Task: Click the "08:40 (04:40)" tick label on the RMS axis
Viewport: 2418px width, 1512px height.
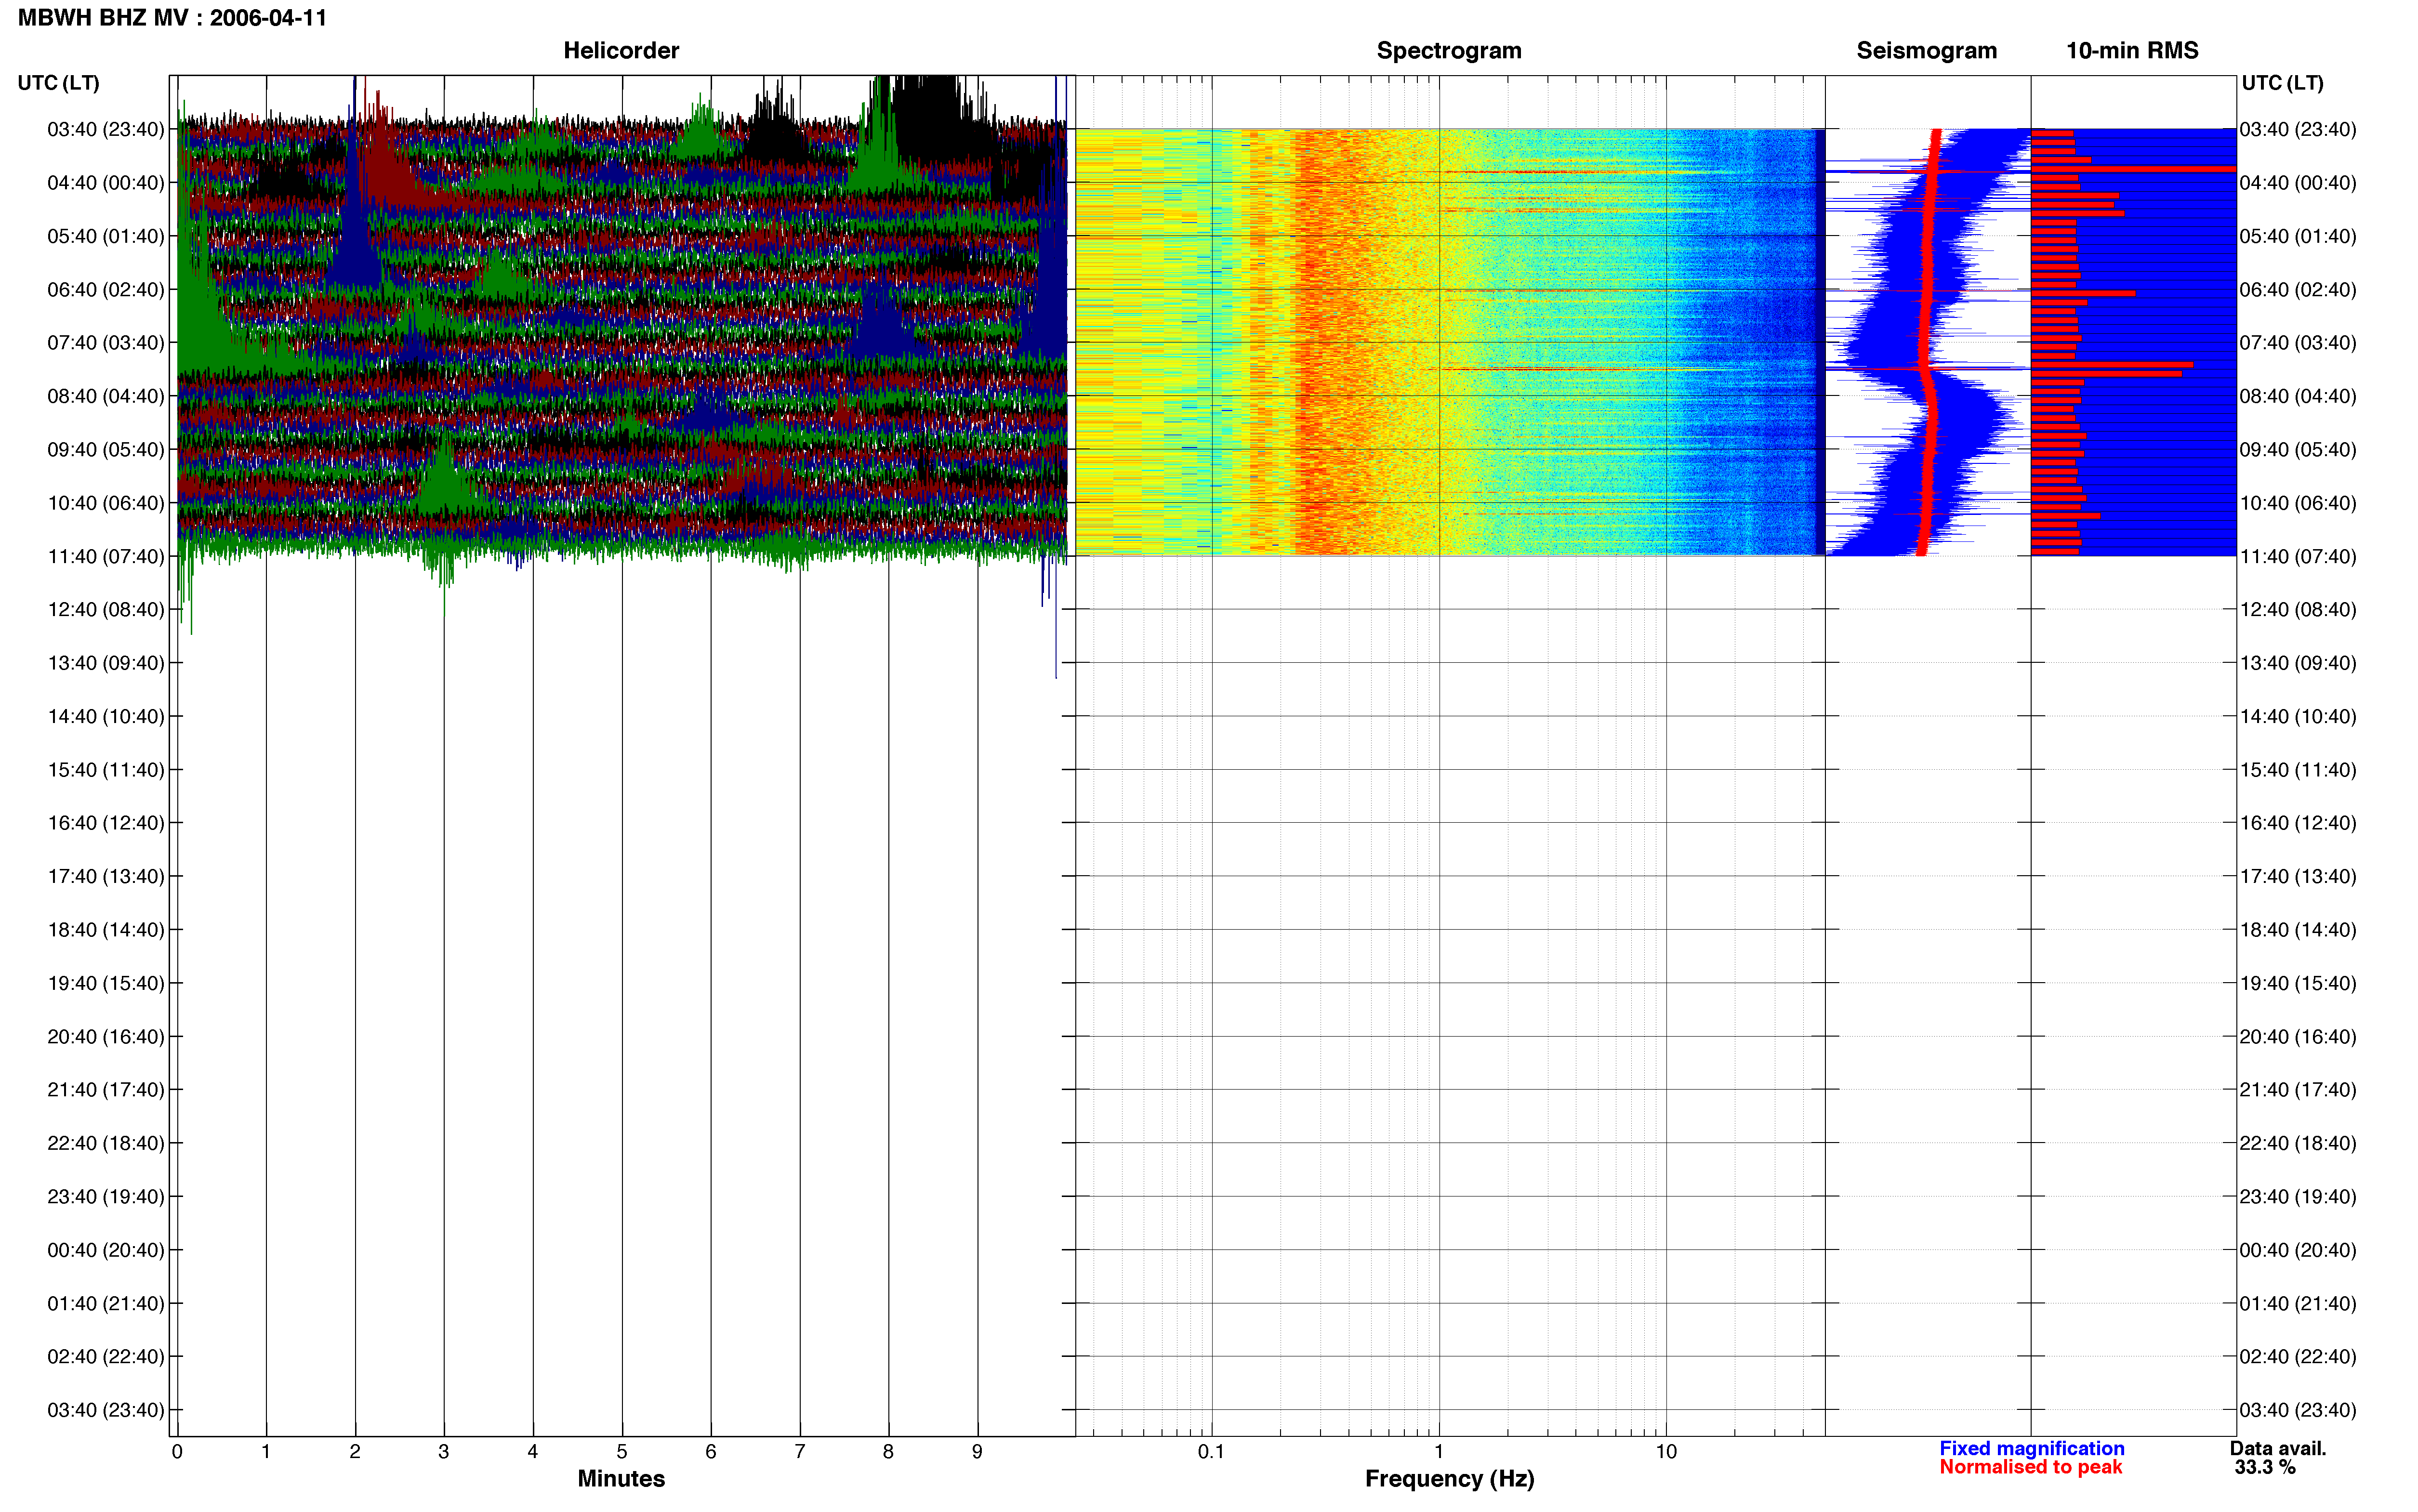Action: tap(2298, 396)
